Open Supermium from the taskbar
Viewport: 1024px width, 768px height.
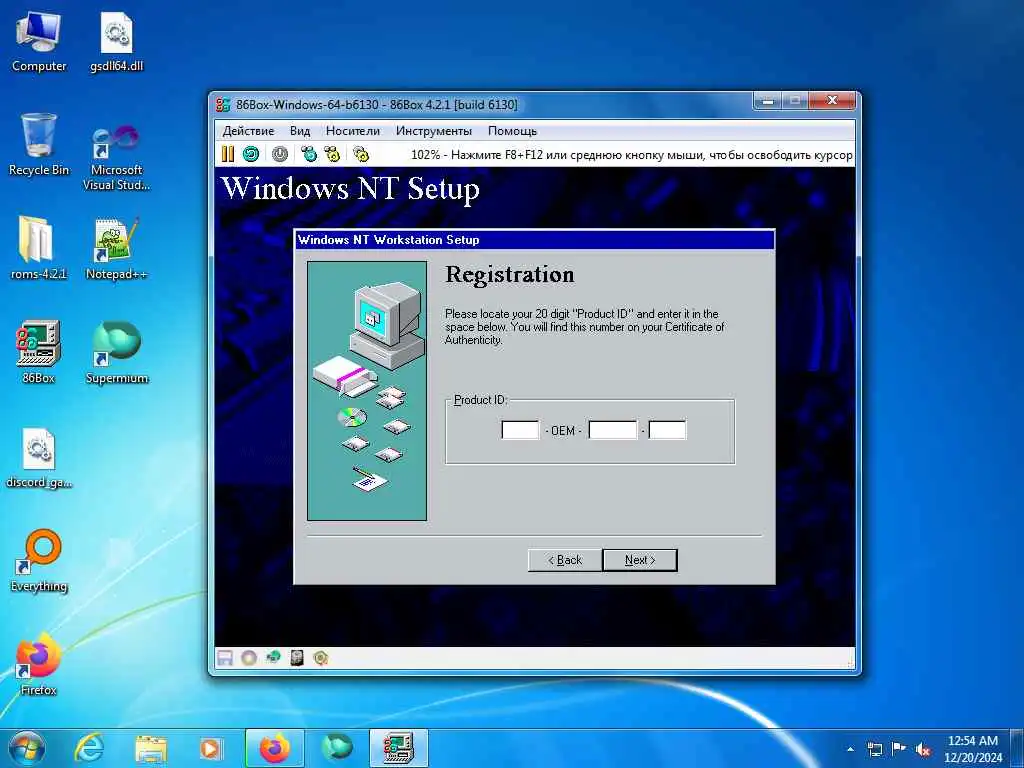336,748
